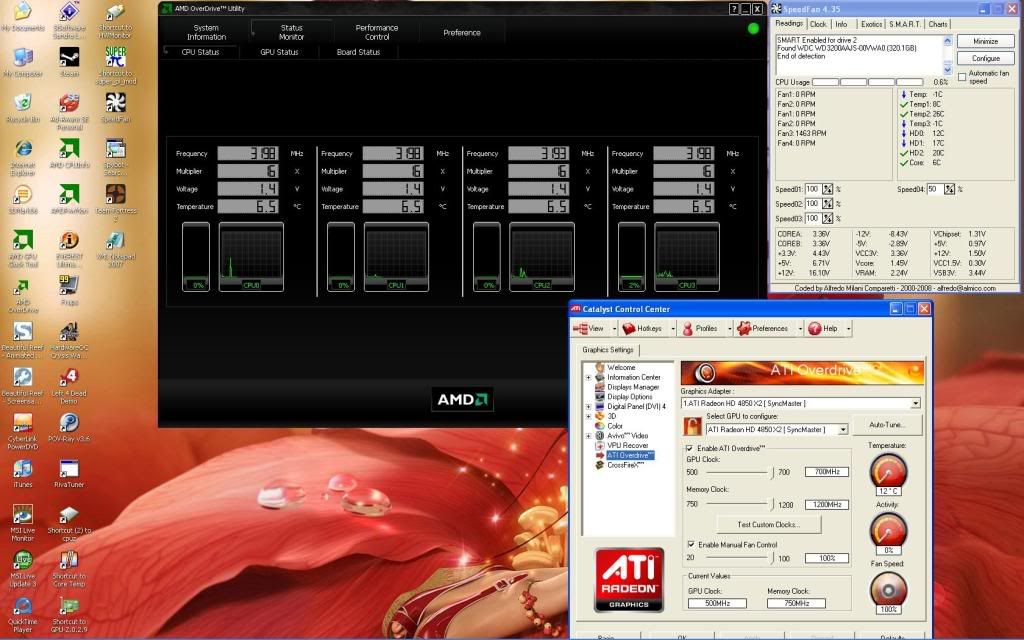Click the 700MHz GPU clock value field
Viewport: 1024px width, 640px height.
click(827, 472)
